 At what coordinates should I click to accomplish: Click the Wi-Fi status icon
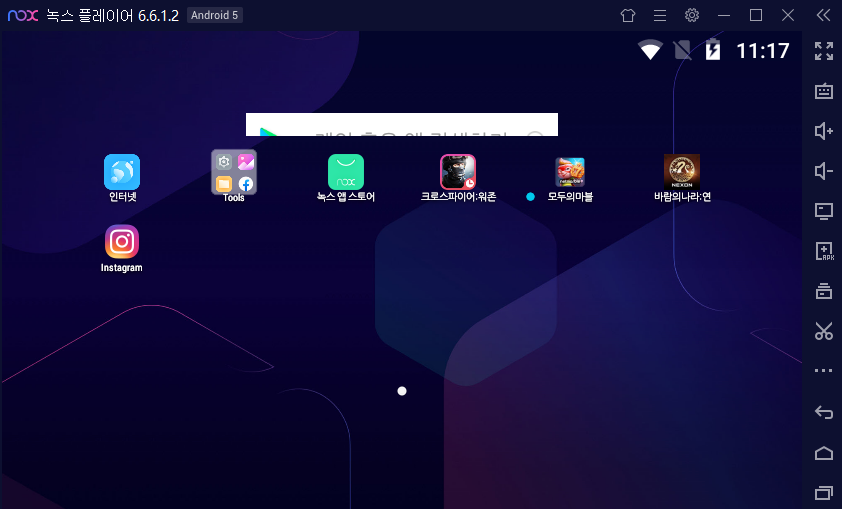click(650, 50)
